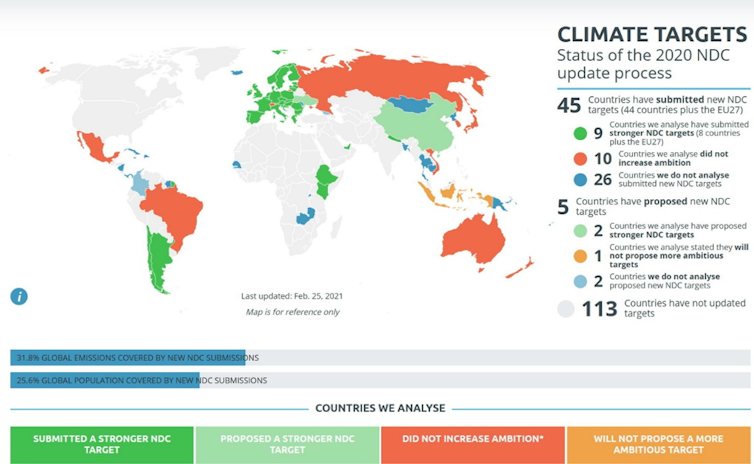Click the light green proposed stronger targets dot
This screenshot has height=464, width=754.
point(568,233)
